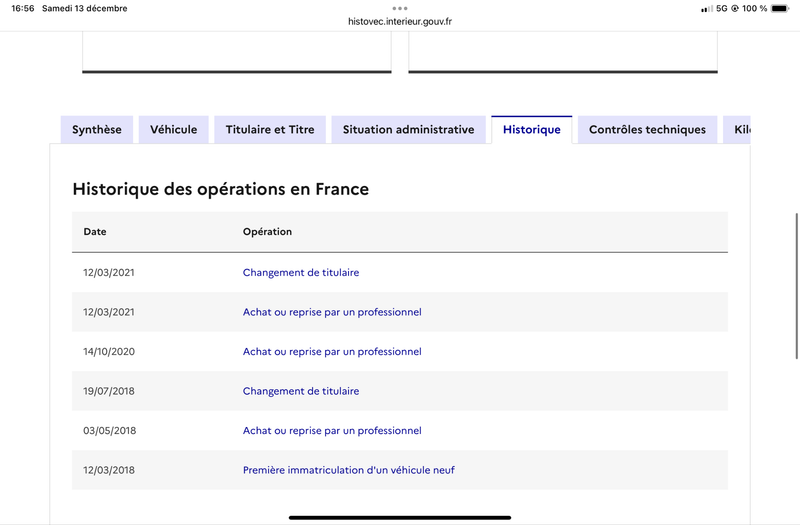Screen dimensions: 800x525
Task: Open Première immatriculation d'un véhicule neuf
Action: point(348,470)
